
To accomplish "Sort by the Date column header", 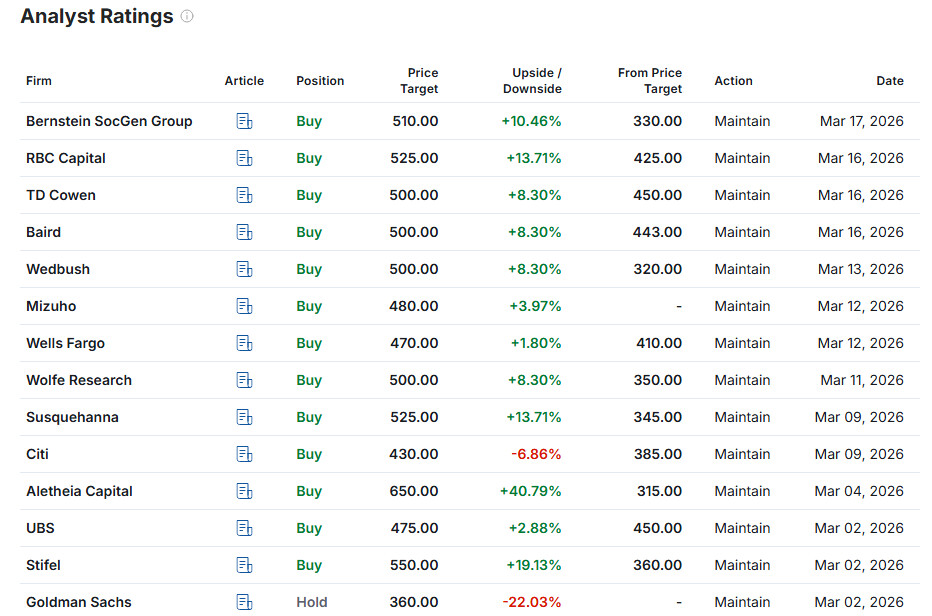I will 889,81.
